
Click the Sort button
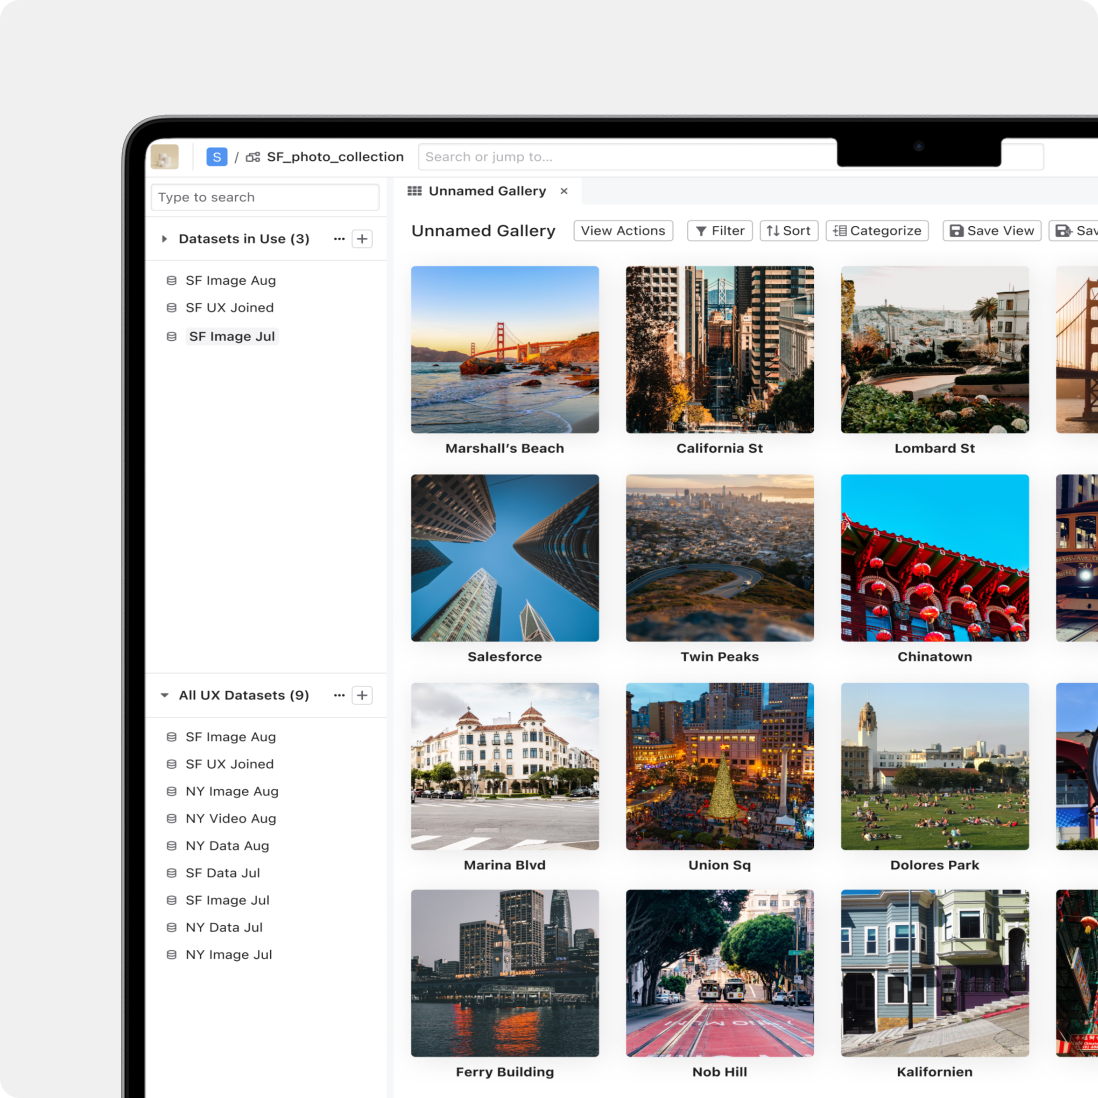pyautogui.click(x=789, y=230)
